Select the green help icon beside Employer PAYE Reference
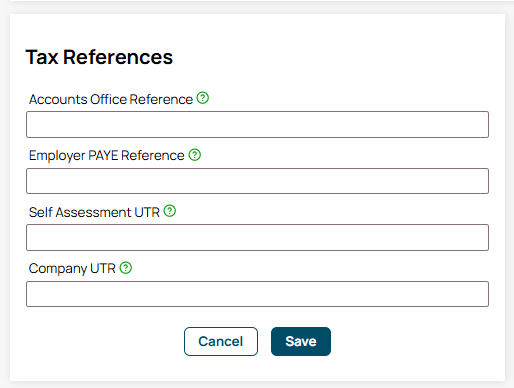The height and width of the screenshot is (388, 514). (x=195, y=155)
